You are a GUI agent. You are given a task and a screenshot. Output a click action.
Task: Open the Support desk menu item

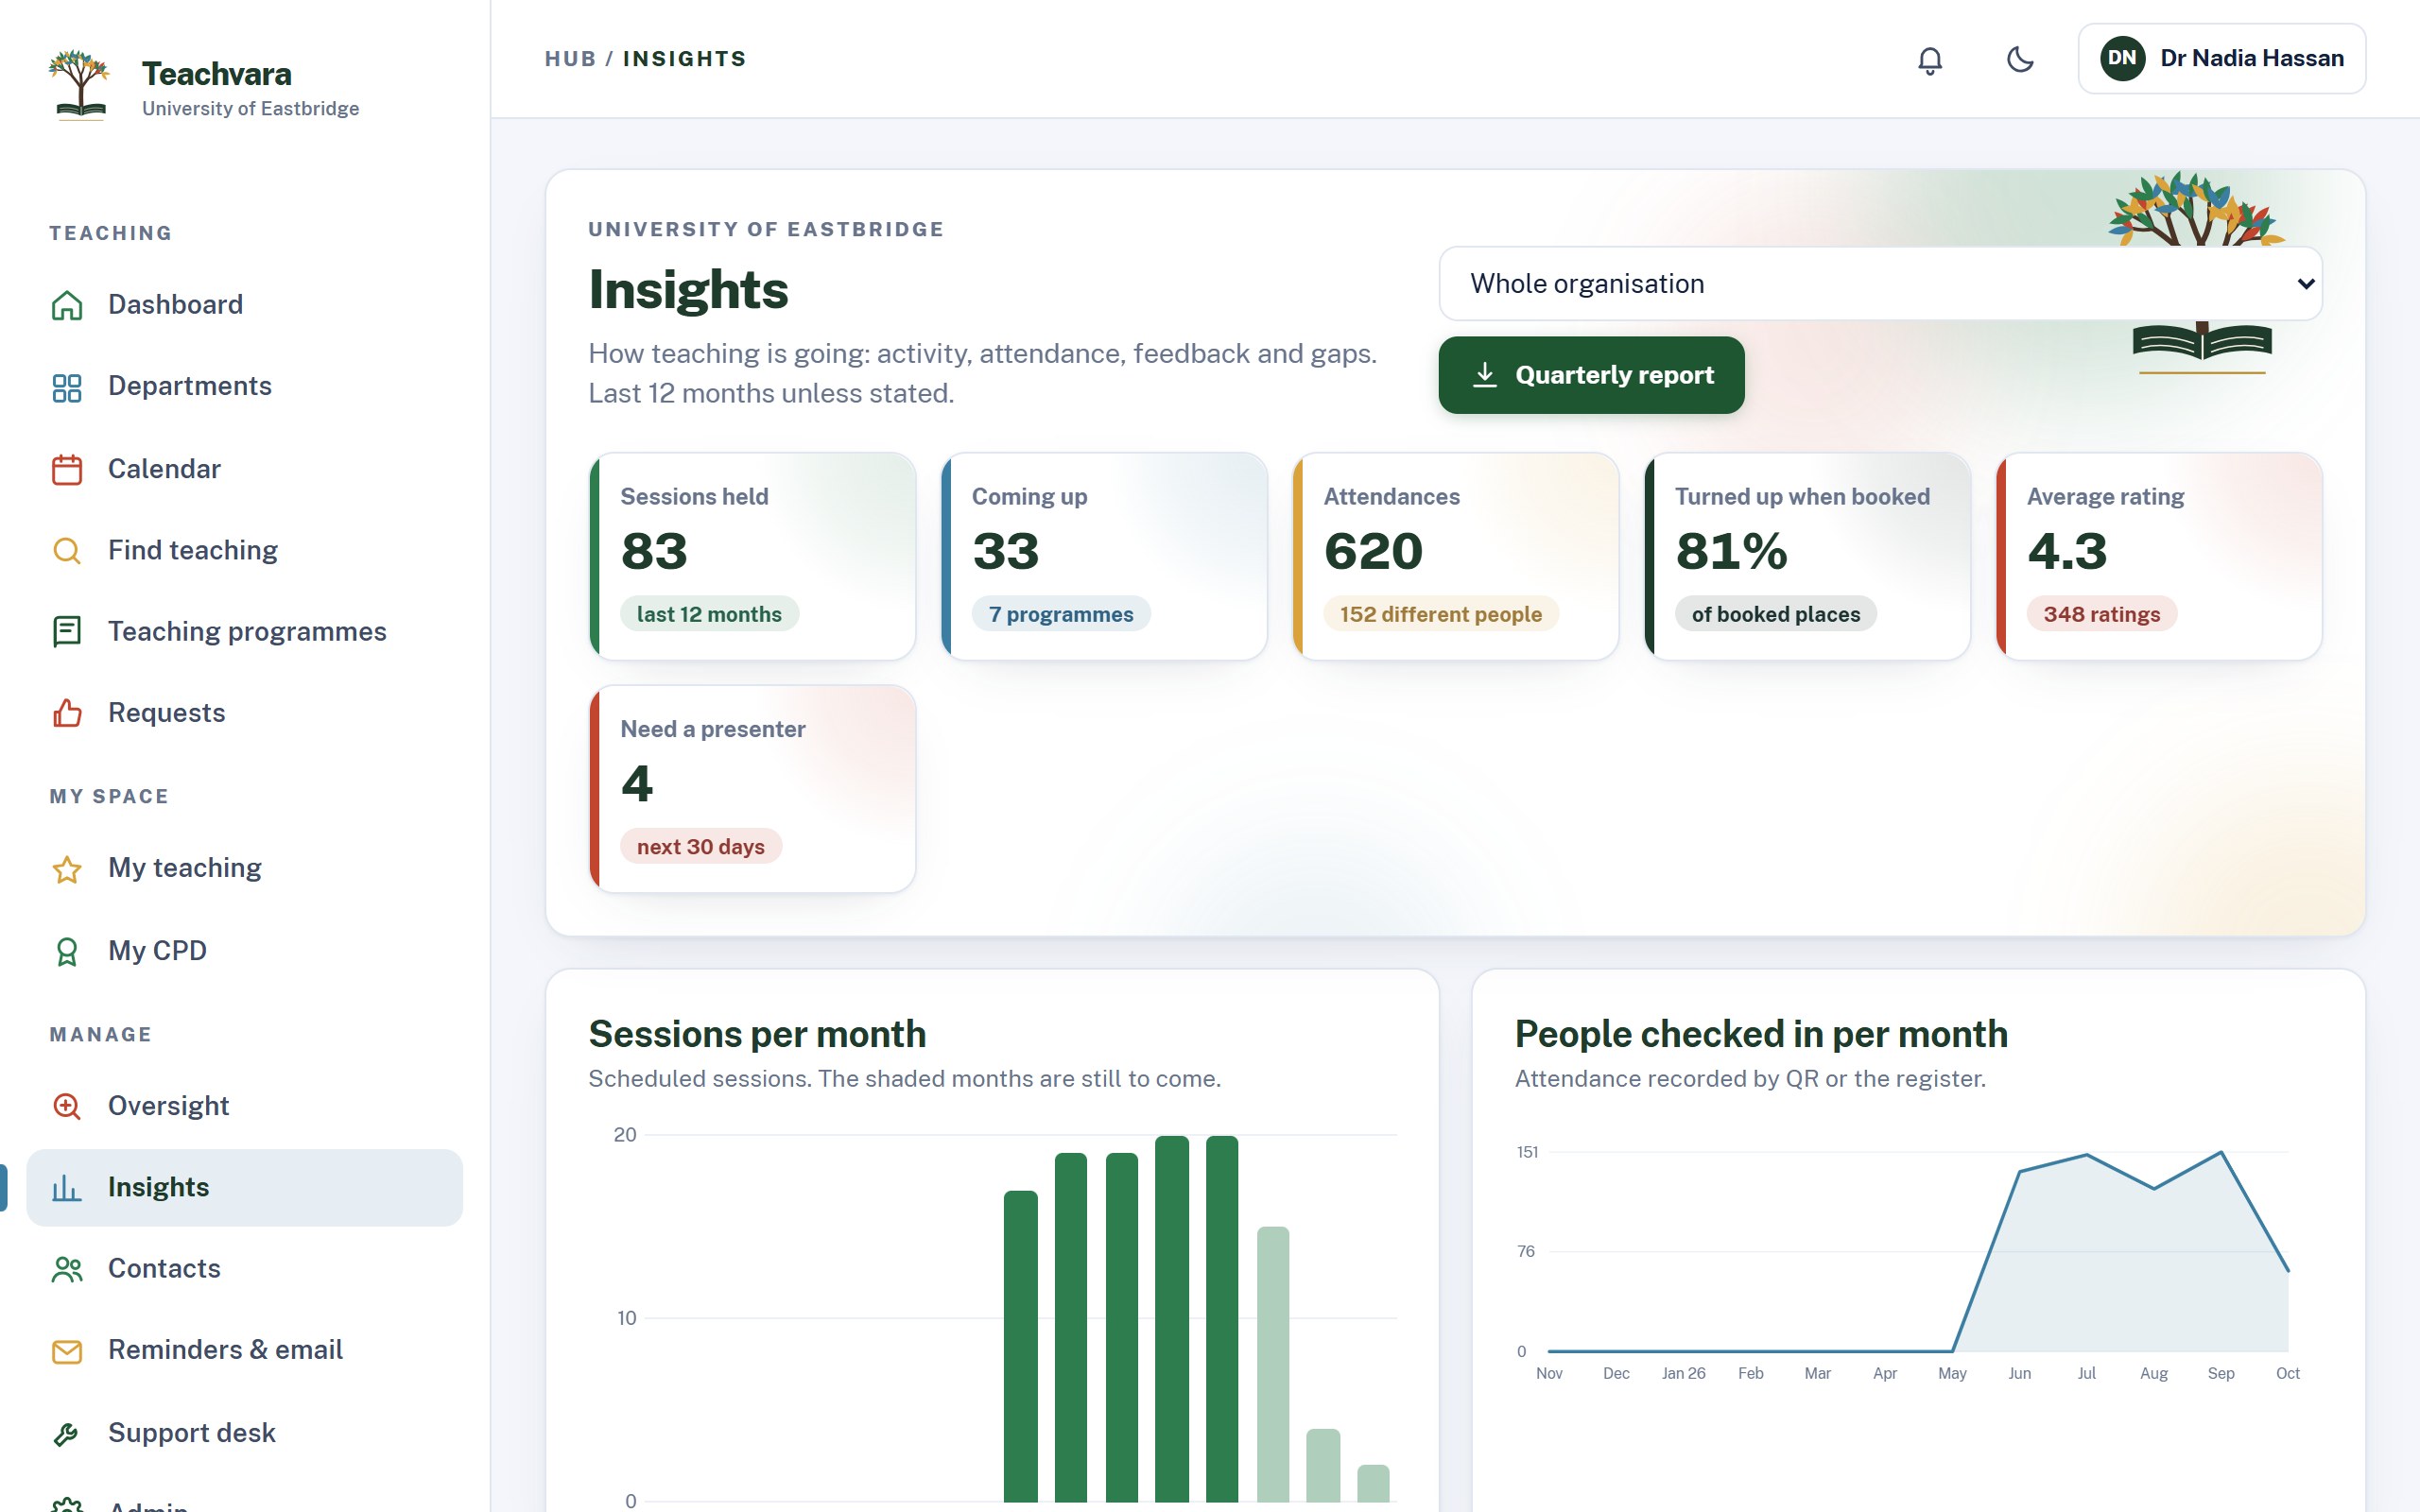point(245,1433)
